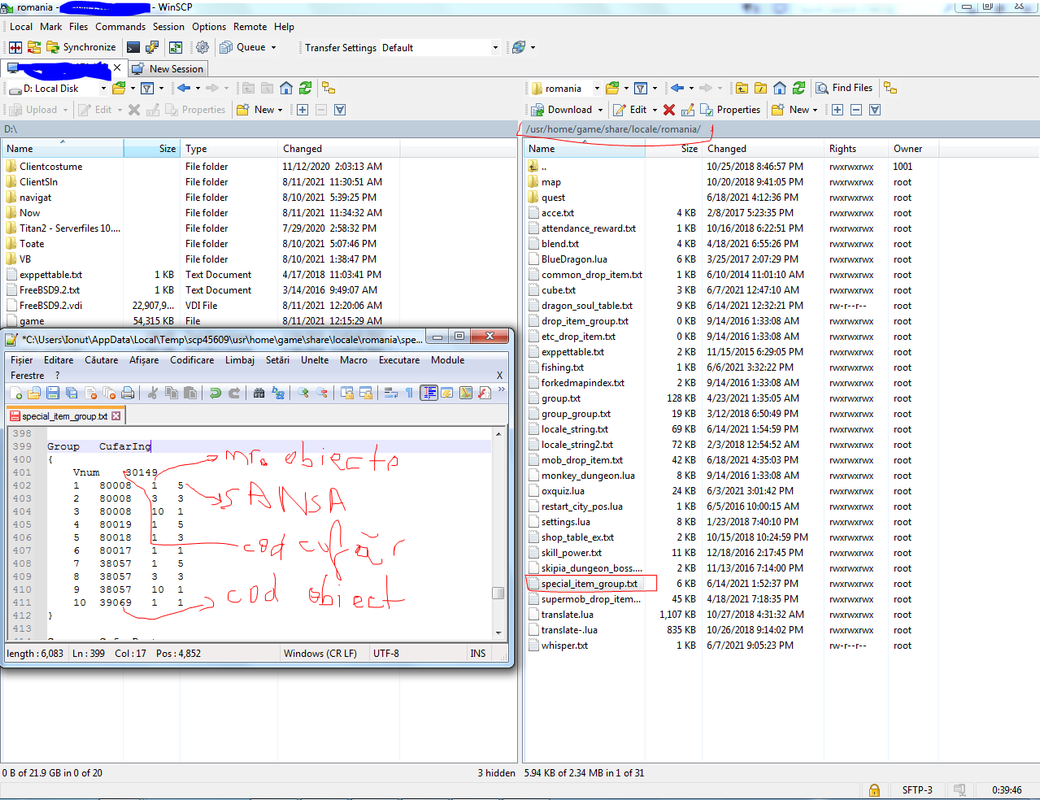Open session in PuTTY icon

coord(153,47)
